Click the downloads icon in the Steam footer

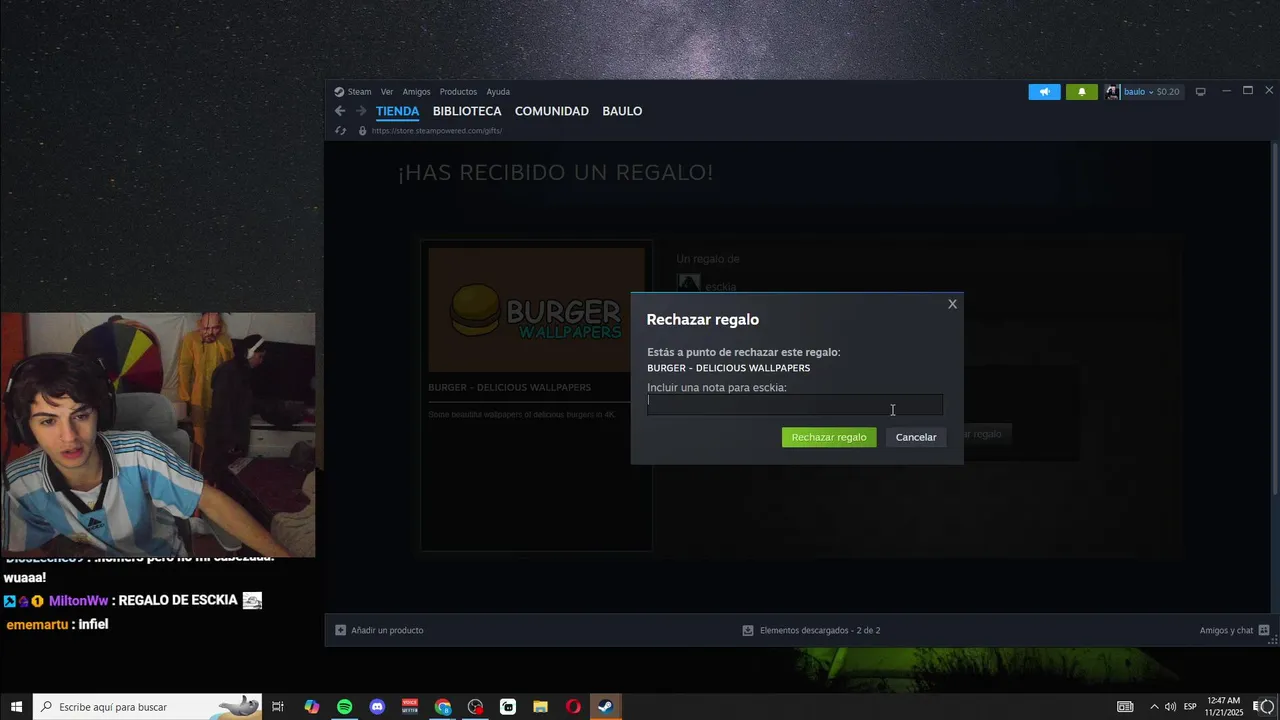tap(748, 631)
